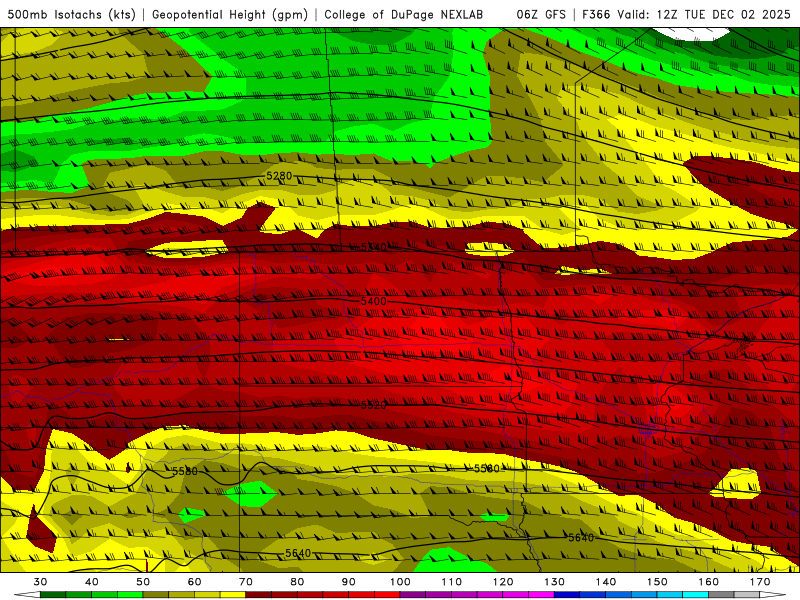Screen dimensions: 800x600
Task: Click the 'F366' forecast hour label
Action: [596, 14]
